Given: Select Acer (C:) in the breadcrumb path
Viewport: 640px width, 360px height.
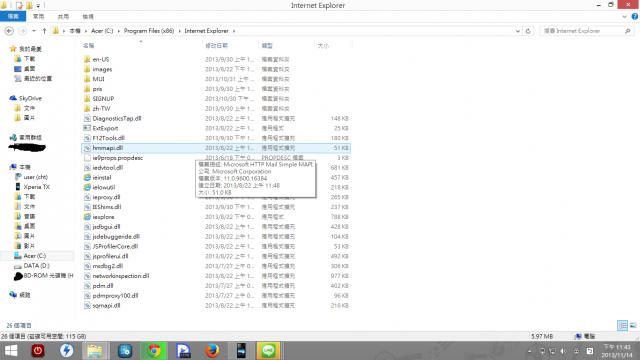Looking at the screenshot, I should click(102, 31).
